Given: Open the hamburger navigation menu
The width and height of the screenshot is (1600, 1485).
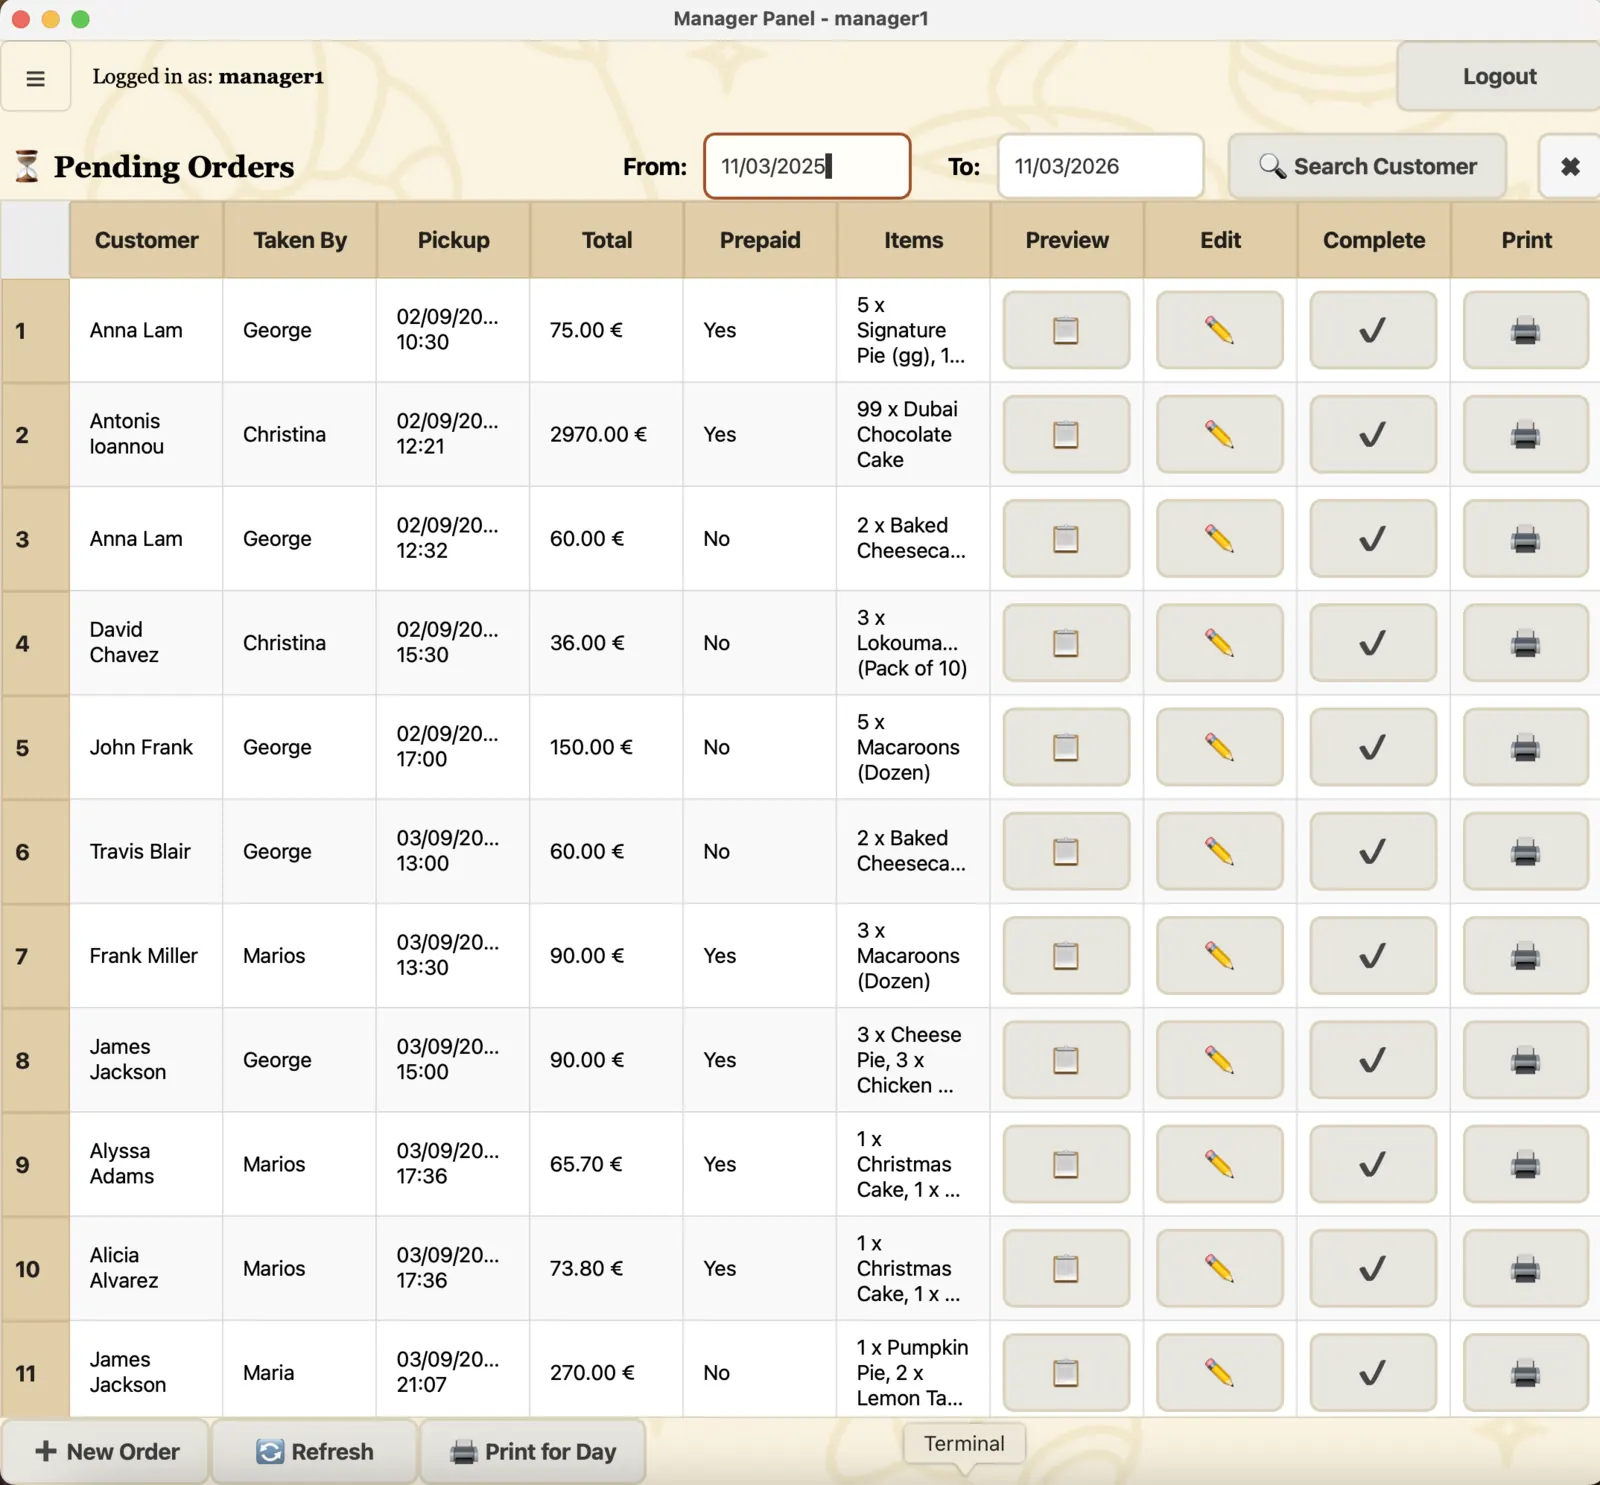Looking at the screenshot, I should pyautogui.click(x=36, y=77).
